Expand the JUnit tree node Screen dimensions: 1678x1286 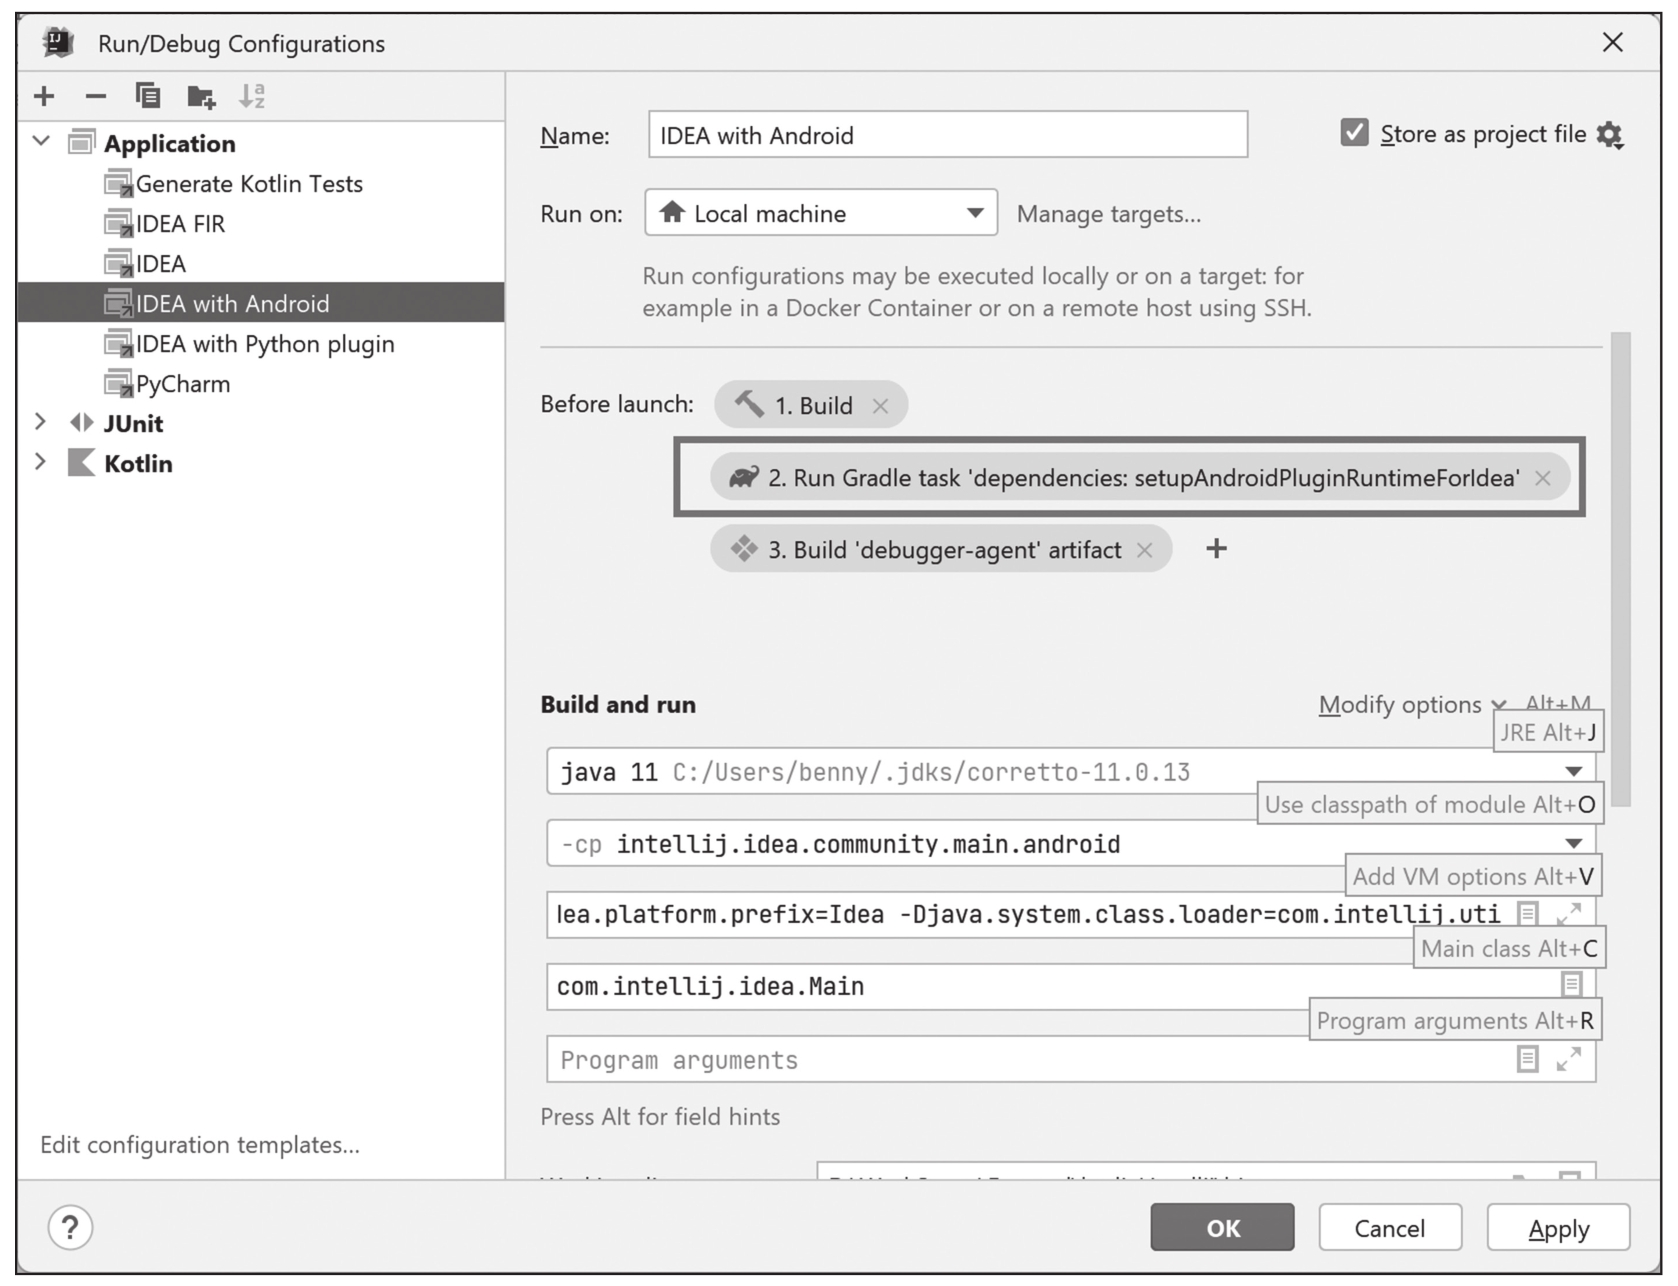[x=41, y=422]
